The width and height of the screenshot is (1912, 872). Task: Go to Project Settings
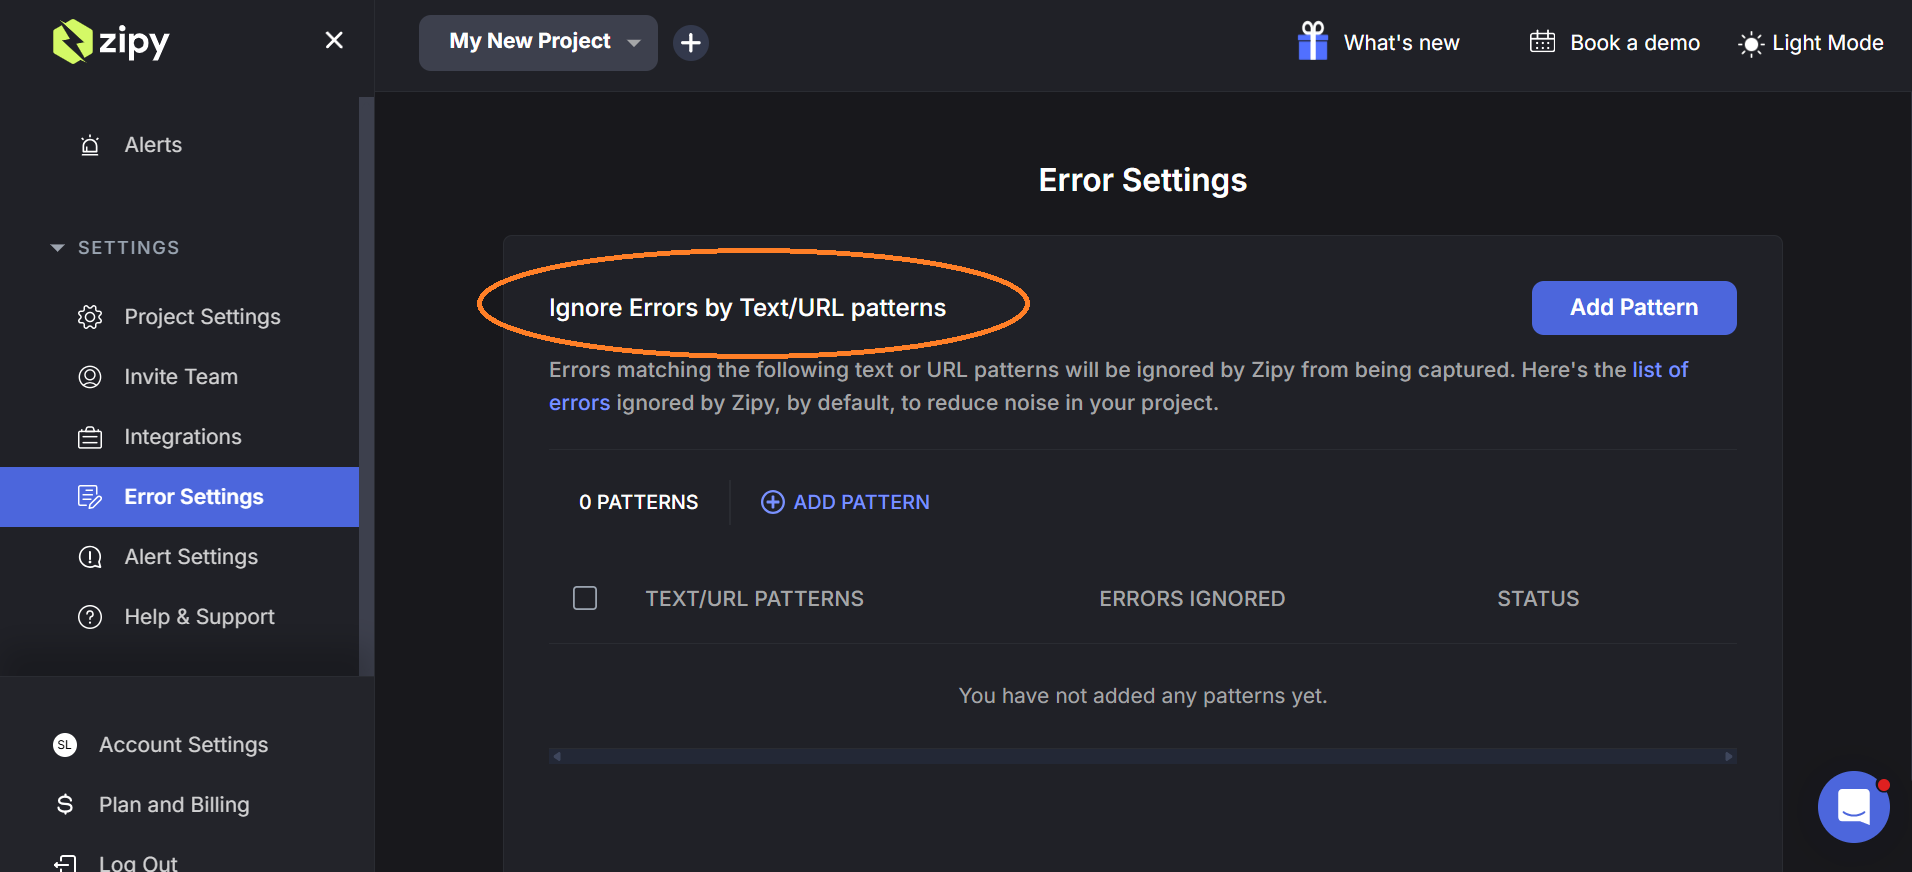(201, 317)
